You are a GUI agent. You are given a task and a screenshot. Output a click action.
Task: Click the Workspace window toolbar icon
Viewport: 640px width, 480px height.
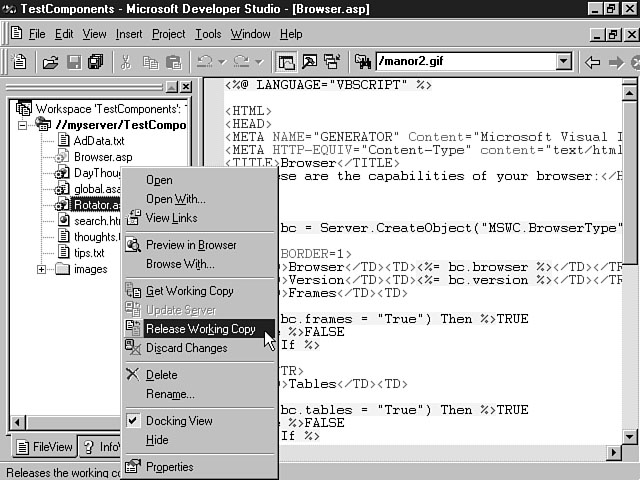[287, 62]
